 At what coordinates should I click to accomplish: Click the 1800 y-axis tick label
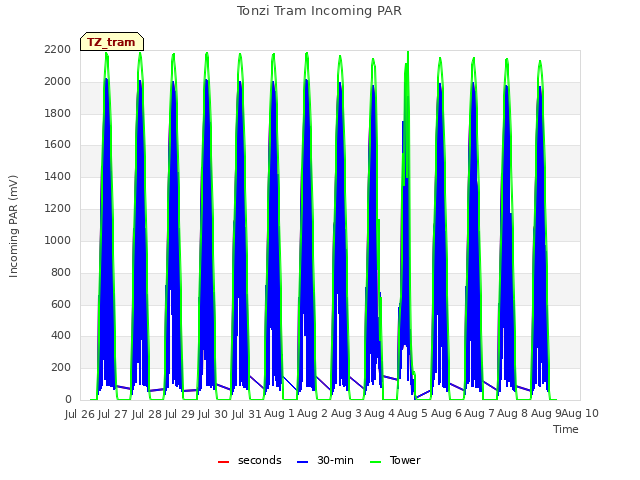(x=58, y=113)
